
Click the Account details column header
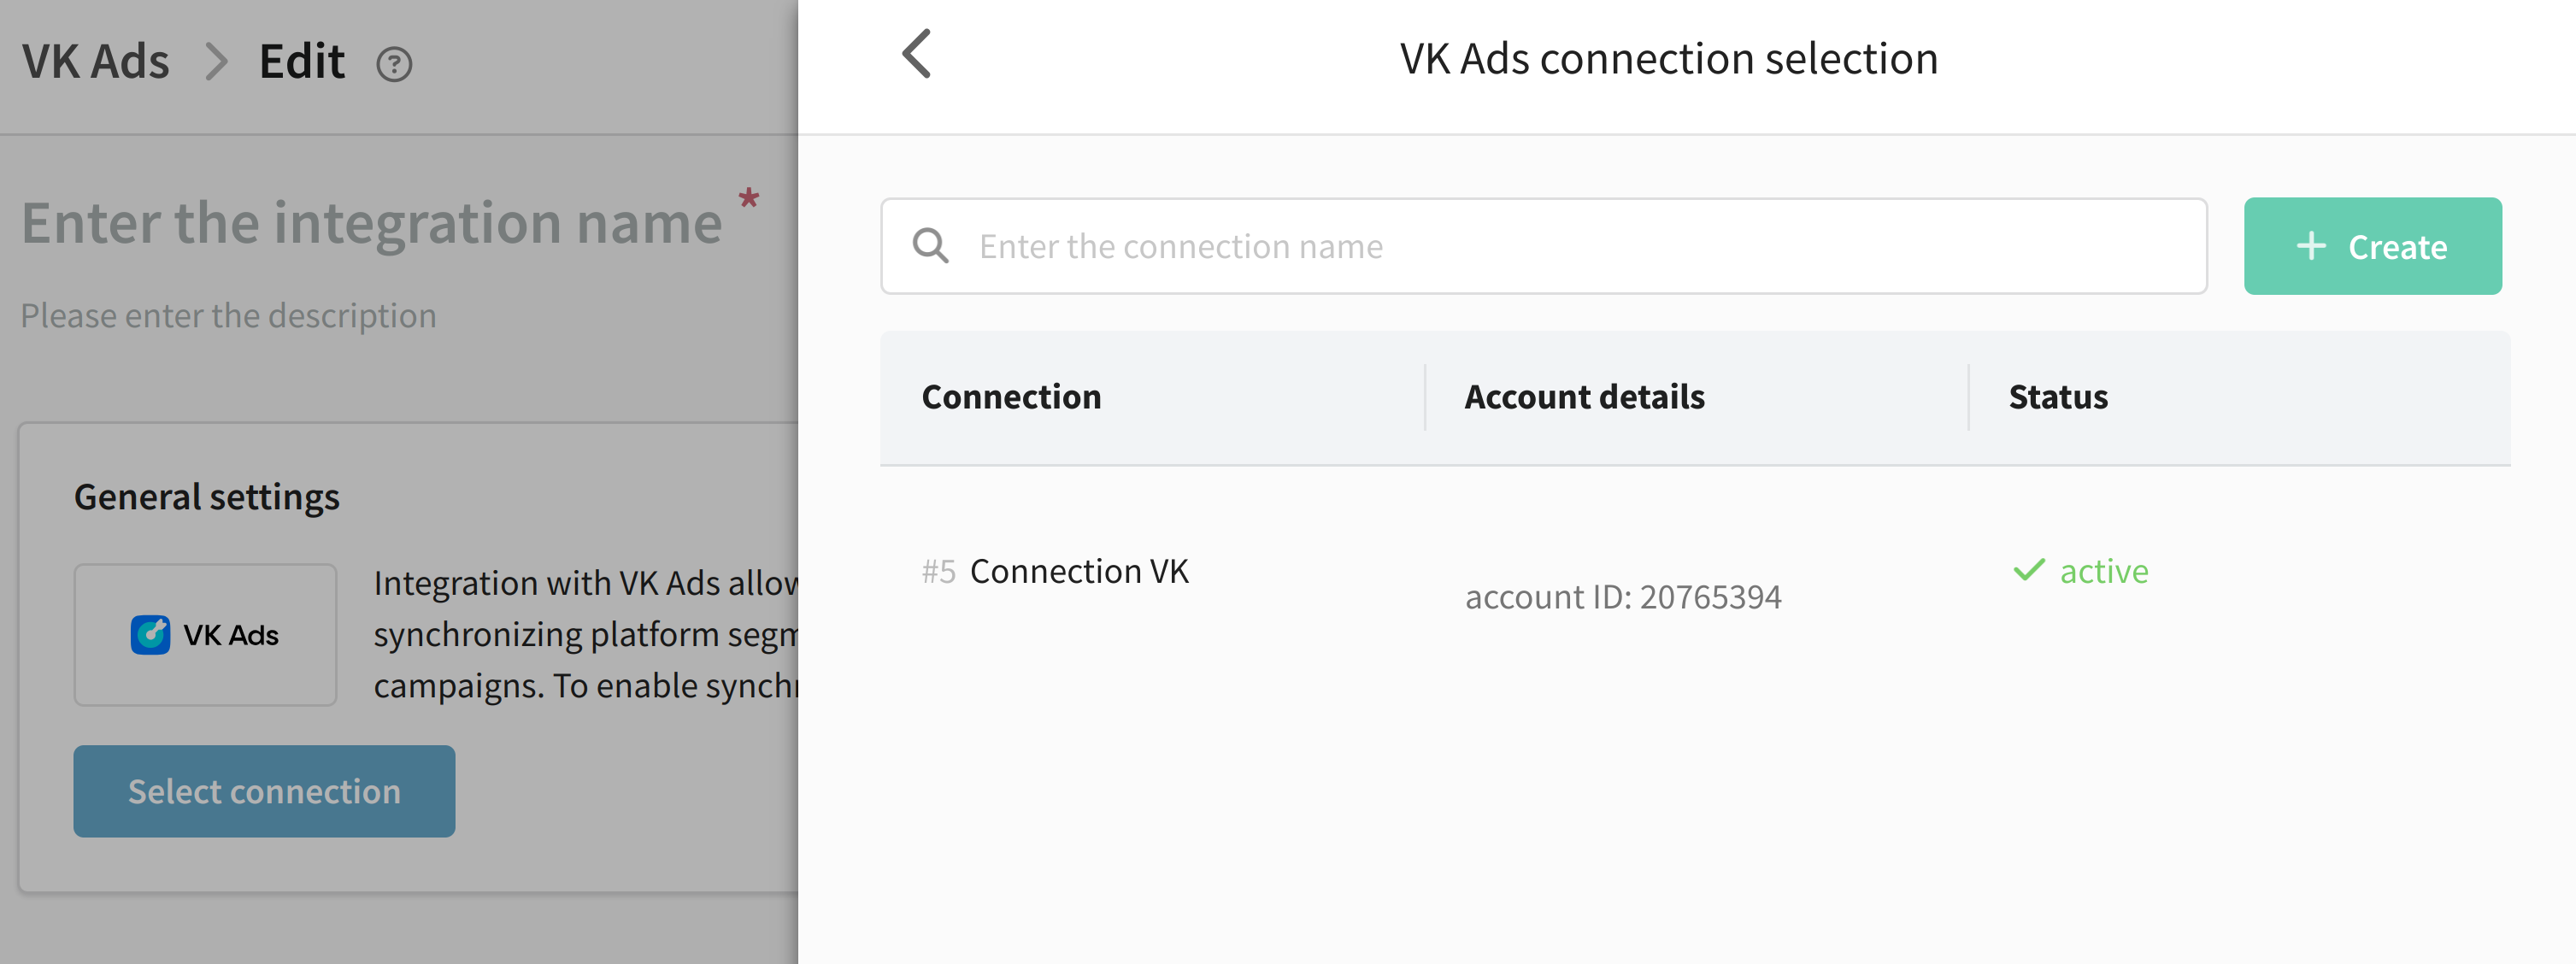pos(1585,397)
